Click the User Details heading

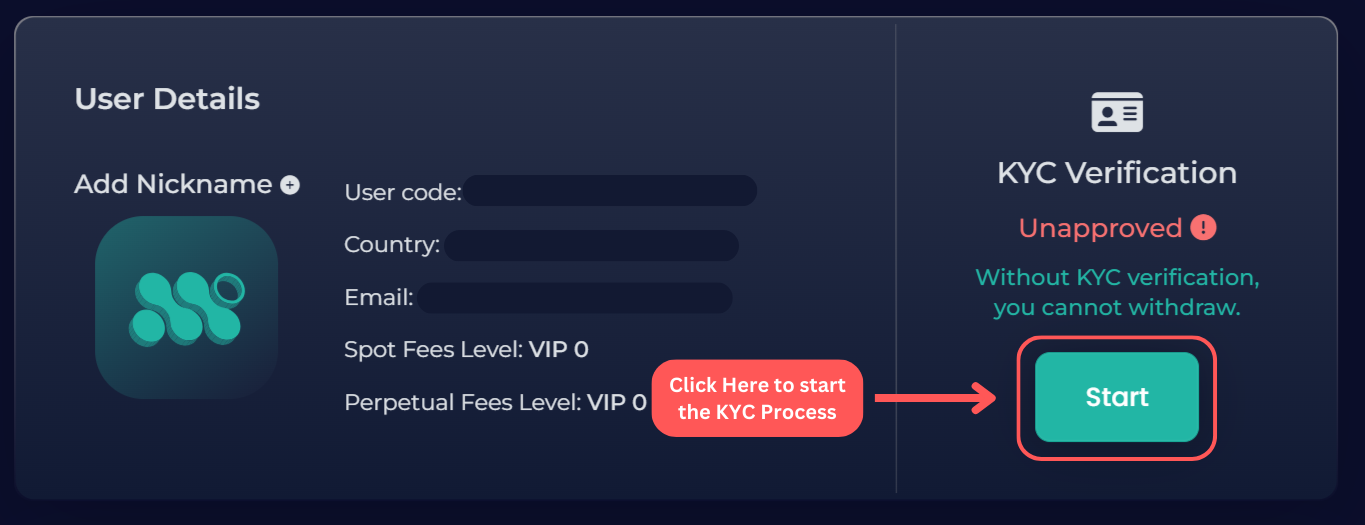(x=167, y=99)
